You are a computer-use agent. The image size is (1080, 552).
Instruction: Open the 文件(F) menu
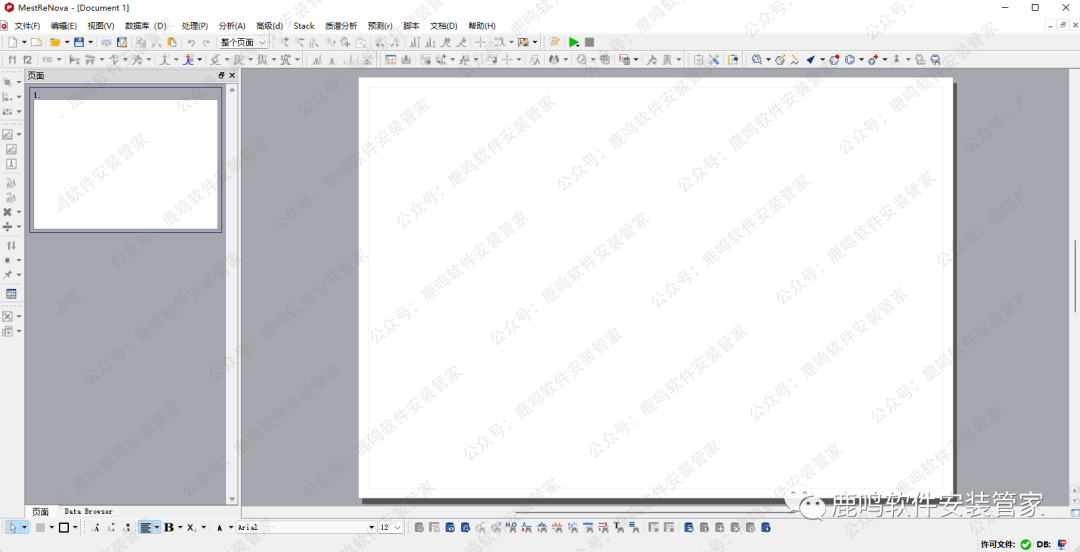point(27,25)
